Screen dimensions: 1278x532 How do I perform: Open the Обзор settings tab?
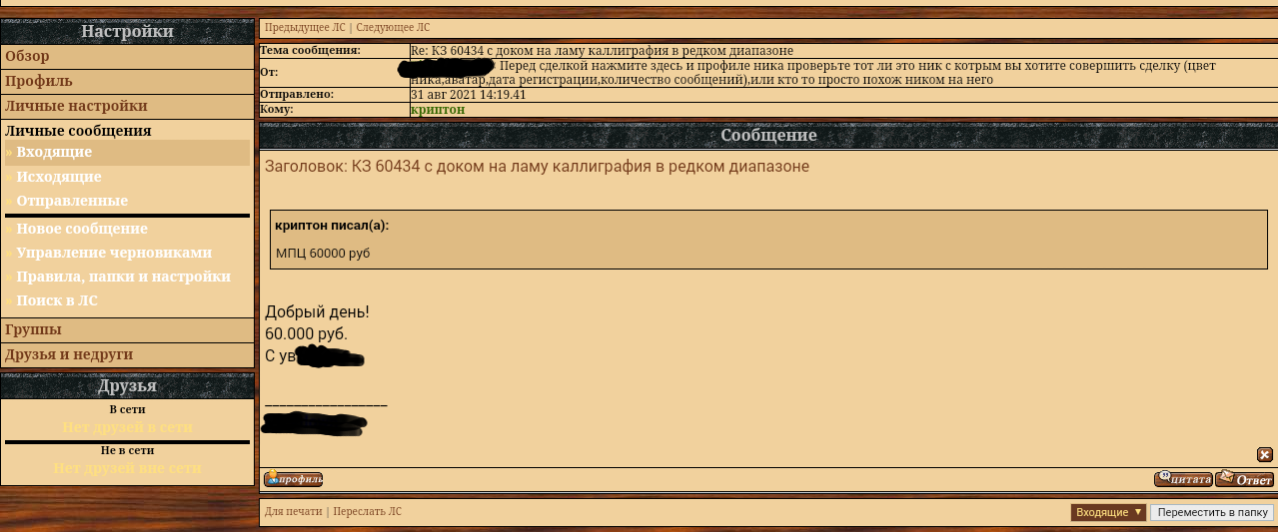[x=127, y=57]
